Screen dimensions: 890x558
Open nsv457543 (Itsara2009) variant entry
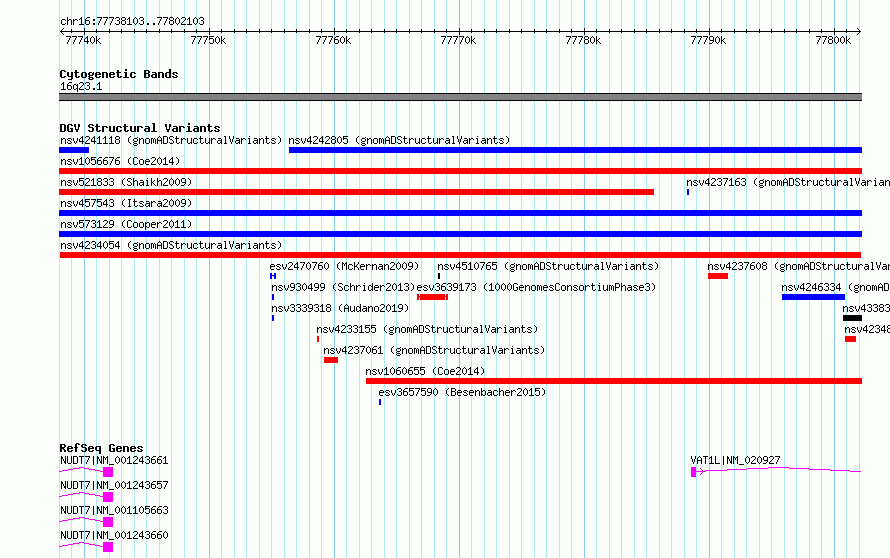pos(126,203)
